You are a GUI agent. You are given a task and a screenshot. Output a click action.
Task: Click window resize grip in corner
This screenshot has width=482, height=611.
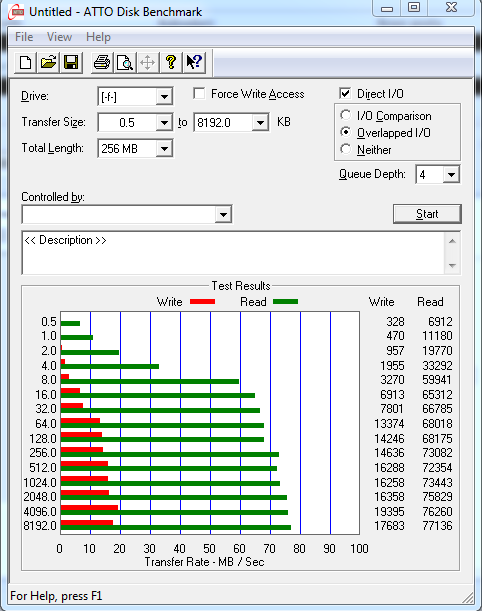point(469,597)
